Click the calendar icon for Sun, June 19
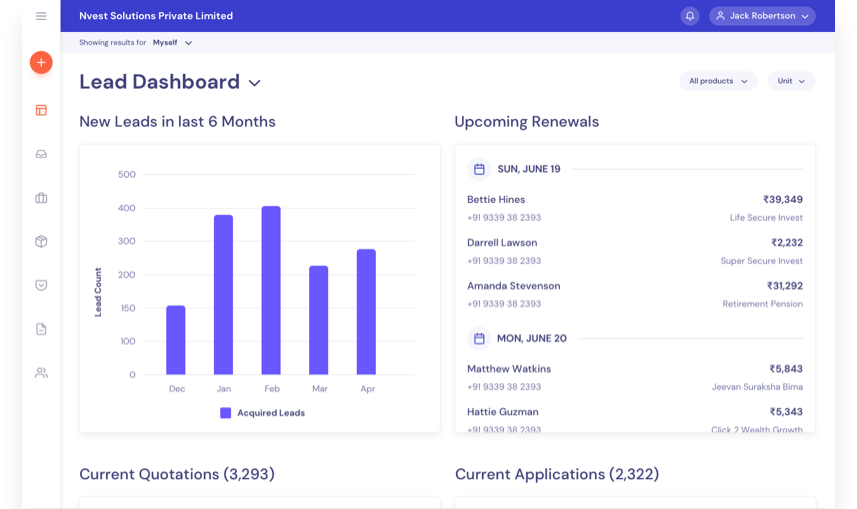Viewport: 857px width, 509px height. (x=479, y=169)
